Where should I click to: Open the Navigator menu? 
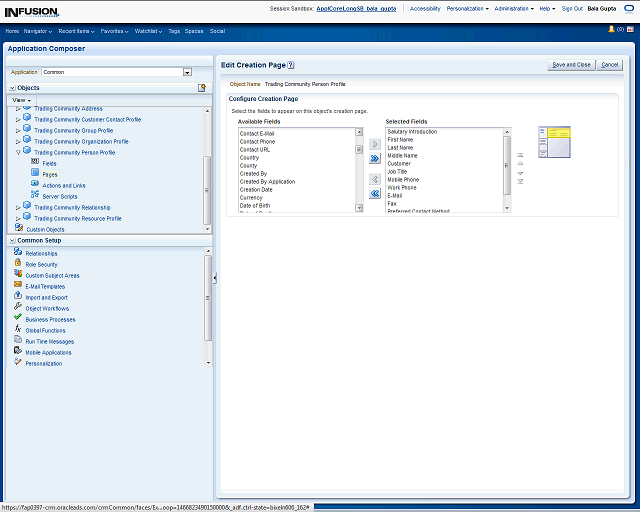point(38,31)
